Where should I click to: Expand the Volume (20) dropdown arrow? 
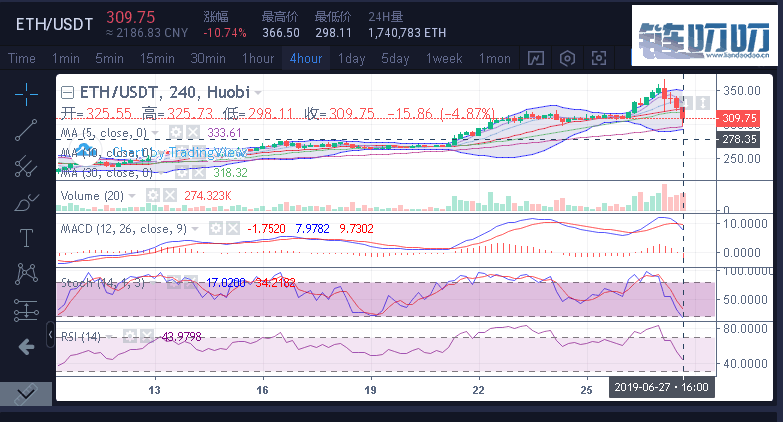coord(132,196)
